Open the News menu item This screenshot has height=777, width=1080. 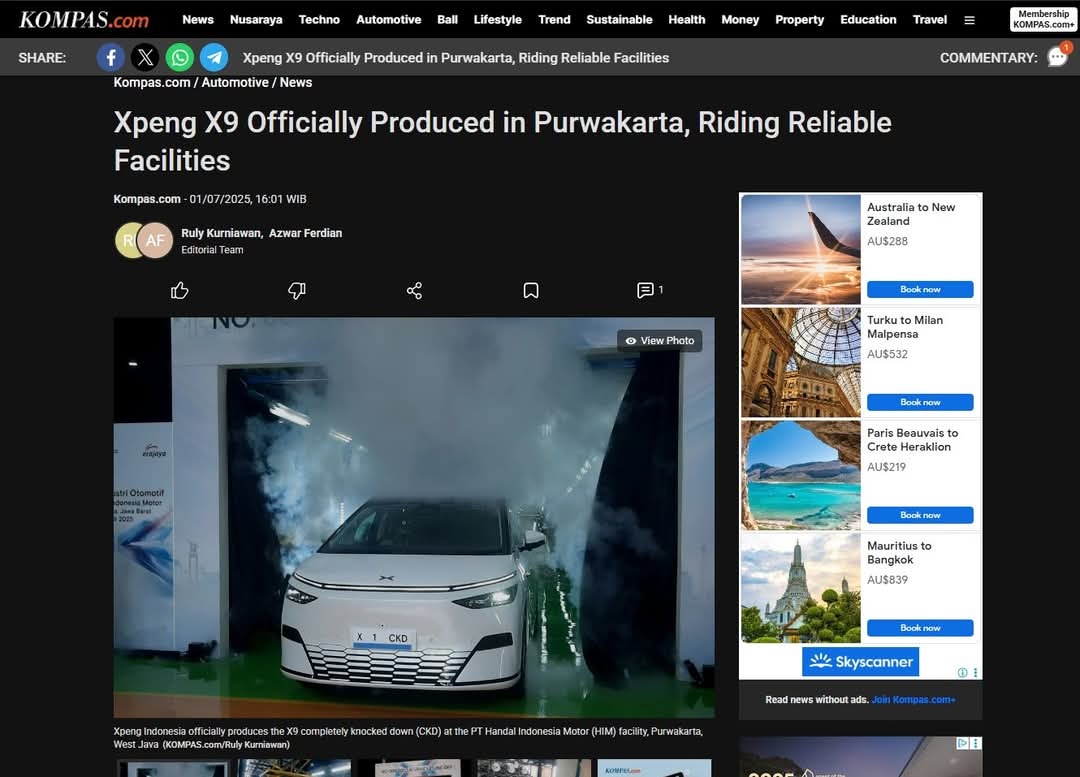point(198,20)
